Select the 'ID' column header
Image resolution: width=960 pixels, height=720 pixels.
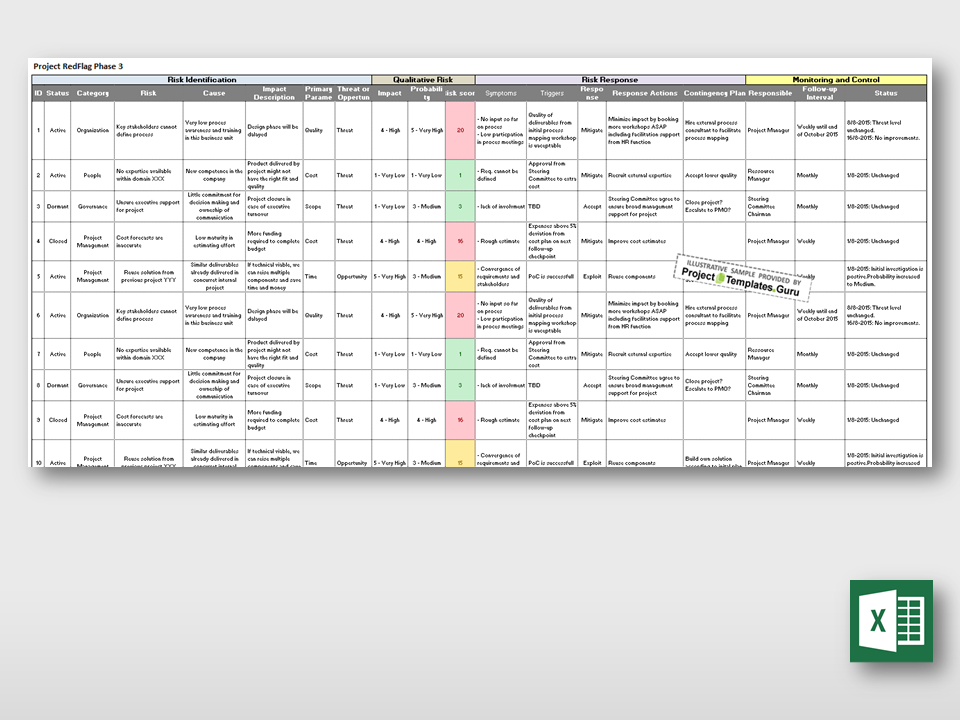(38, 93)
